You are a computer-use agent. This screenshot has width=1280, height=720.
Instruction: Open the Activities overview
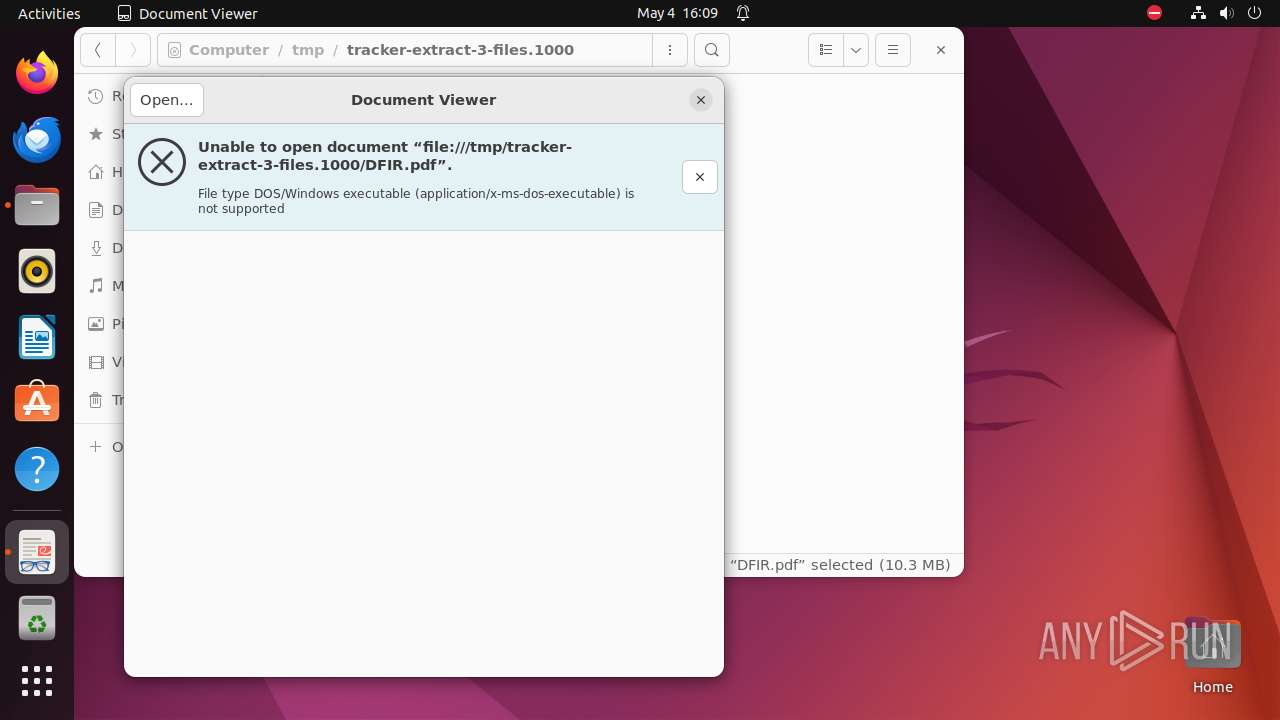tap(49, 13)
